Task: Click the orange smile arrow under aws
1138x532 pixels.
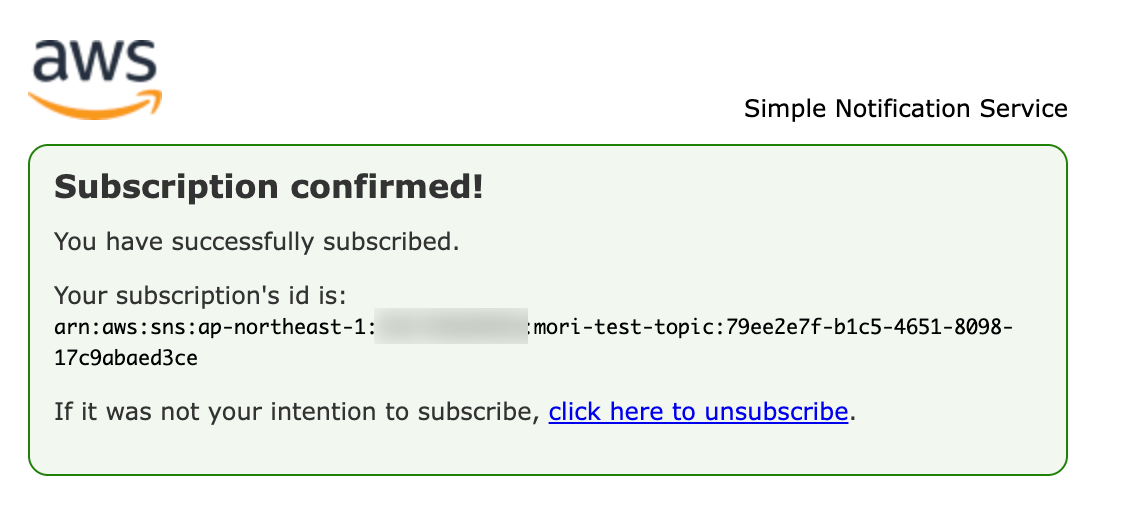Action: point(94,107)
